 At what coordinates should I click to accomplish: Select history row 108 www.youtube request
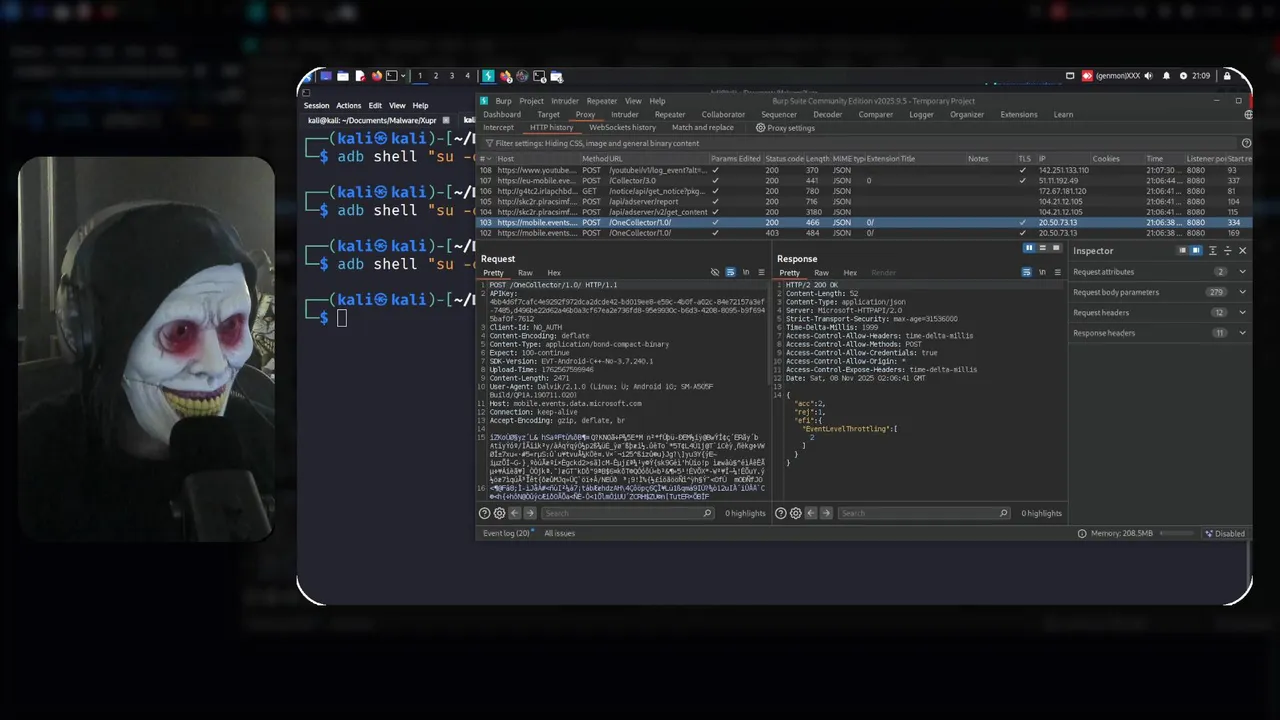865,170
